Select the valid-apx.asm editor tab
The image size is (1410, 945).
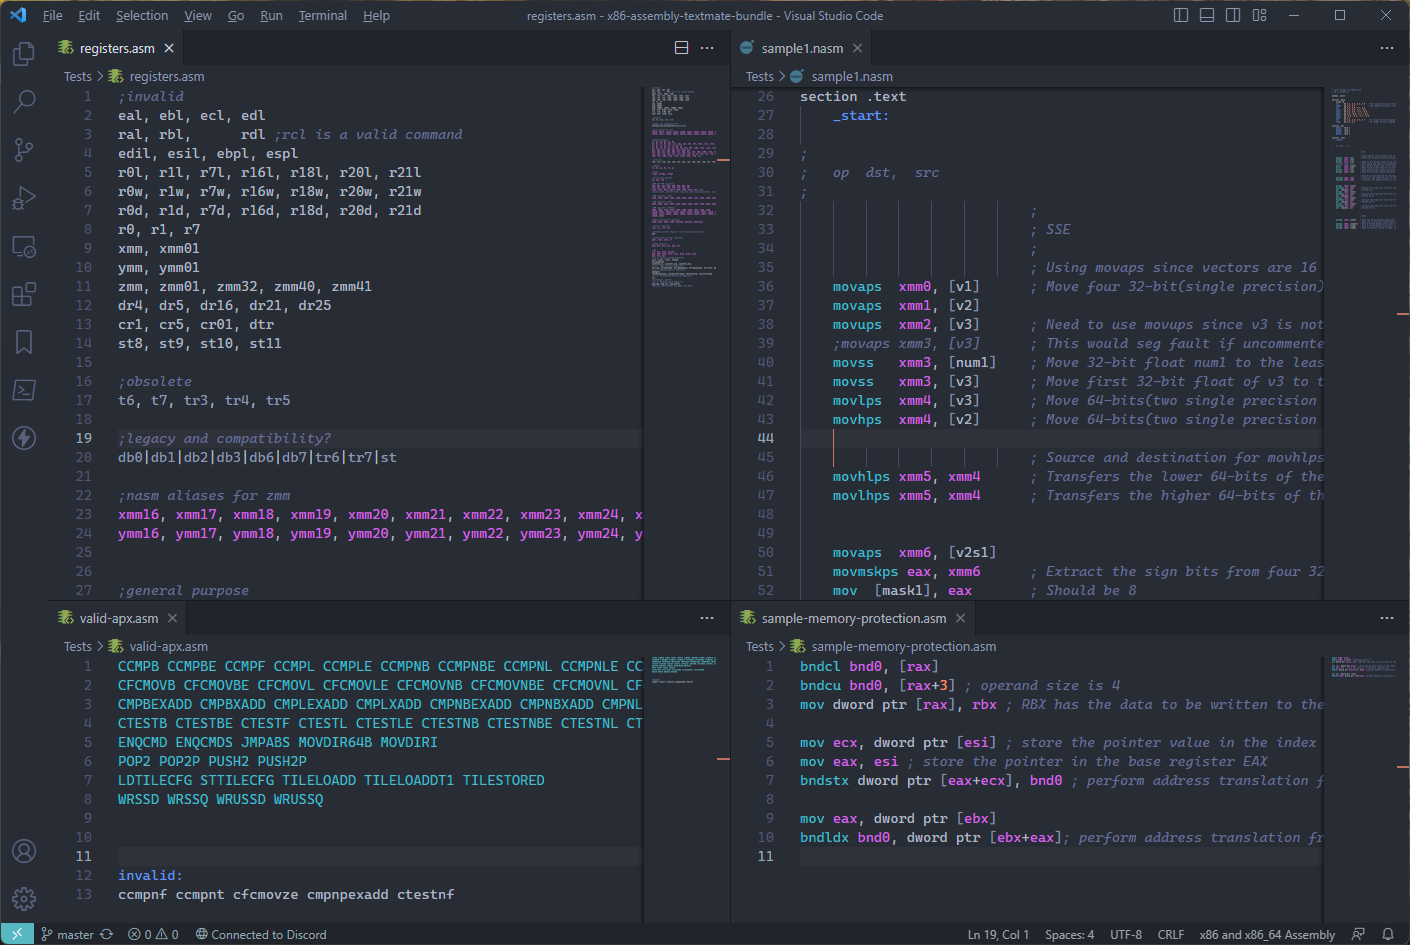click(x=118, y=618)
